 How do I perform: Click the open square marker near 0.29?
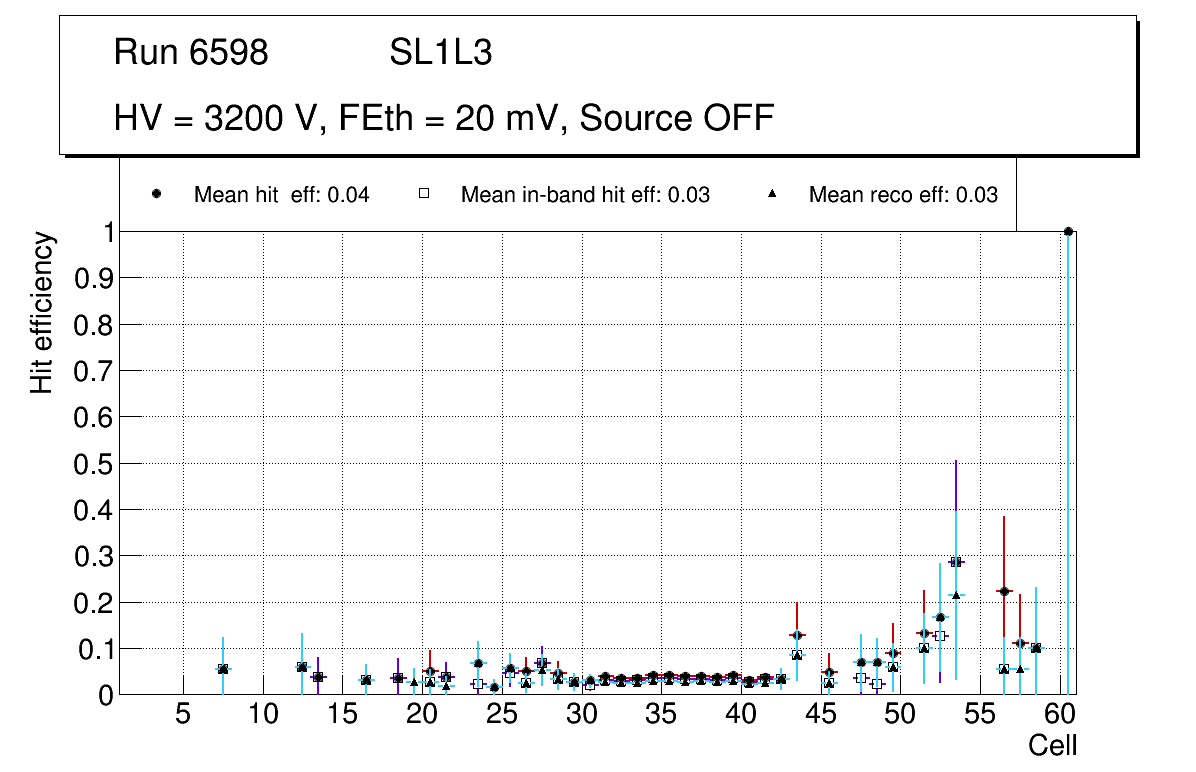click(956, 562)
